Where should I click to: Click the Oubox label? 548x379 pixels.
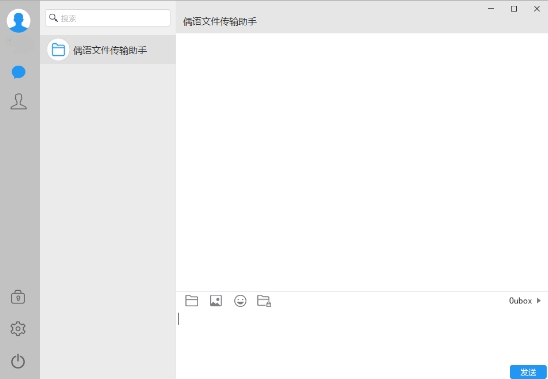click(x=520, y=301)
